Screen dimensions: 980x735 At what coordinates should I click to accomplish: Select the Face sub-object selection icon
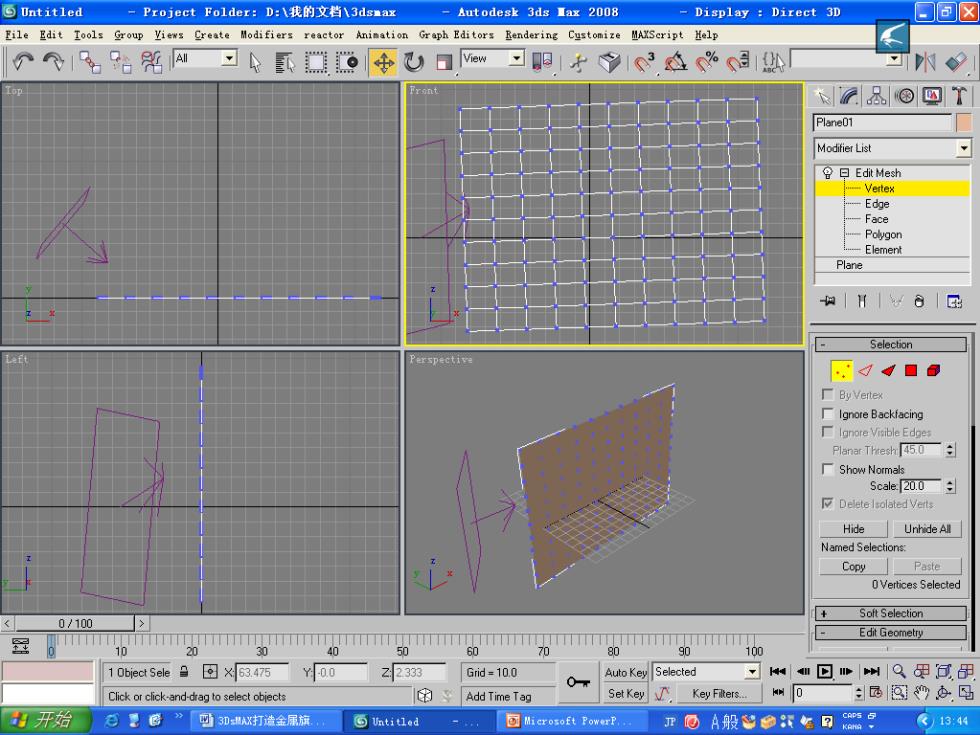click(888, 371)
